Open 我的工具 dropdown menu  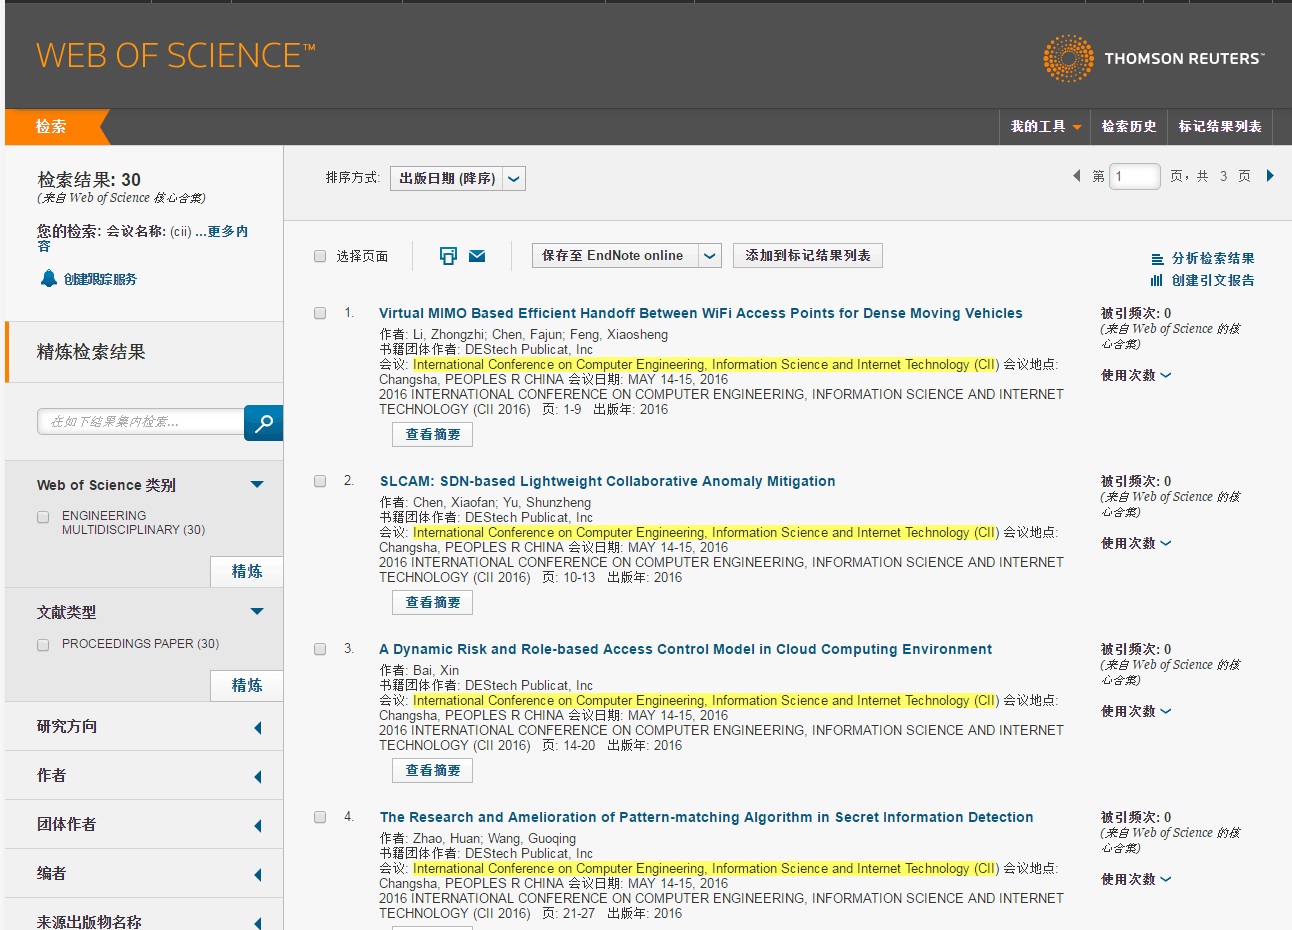(x=1046, y=126)
